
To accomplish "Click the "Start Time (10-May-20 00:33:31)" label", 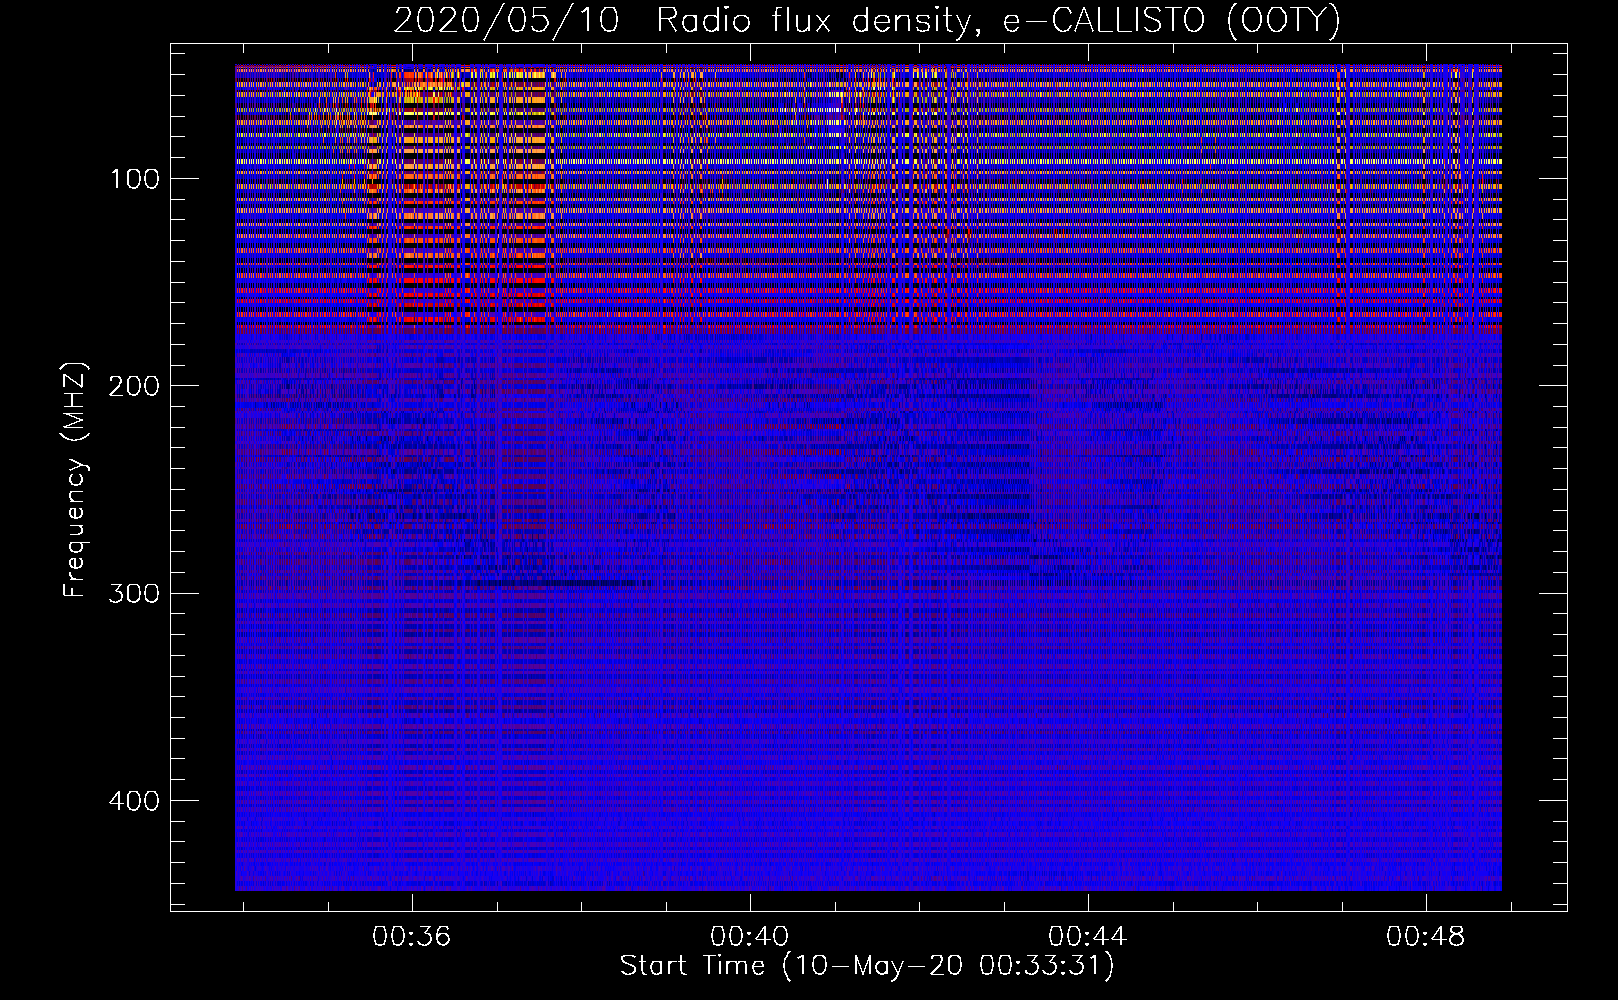I will (867, 966).
